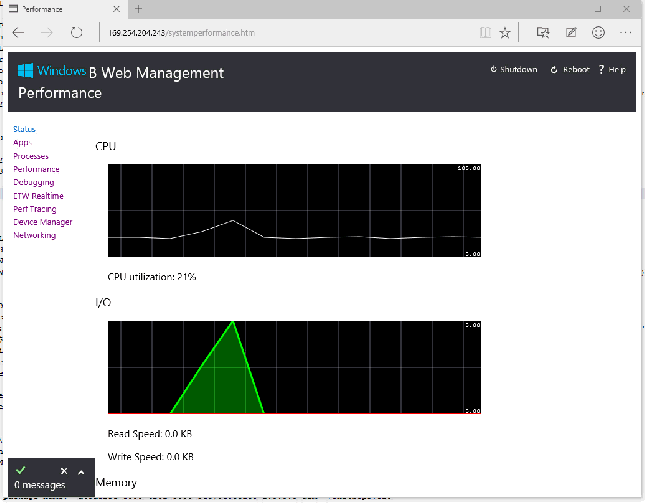Open the Performance page link
This screenshot has height=503, width=645.
[x=36, y=169]
